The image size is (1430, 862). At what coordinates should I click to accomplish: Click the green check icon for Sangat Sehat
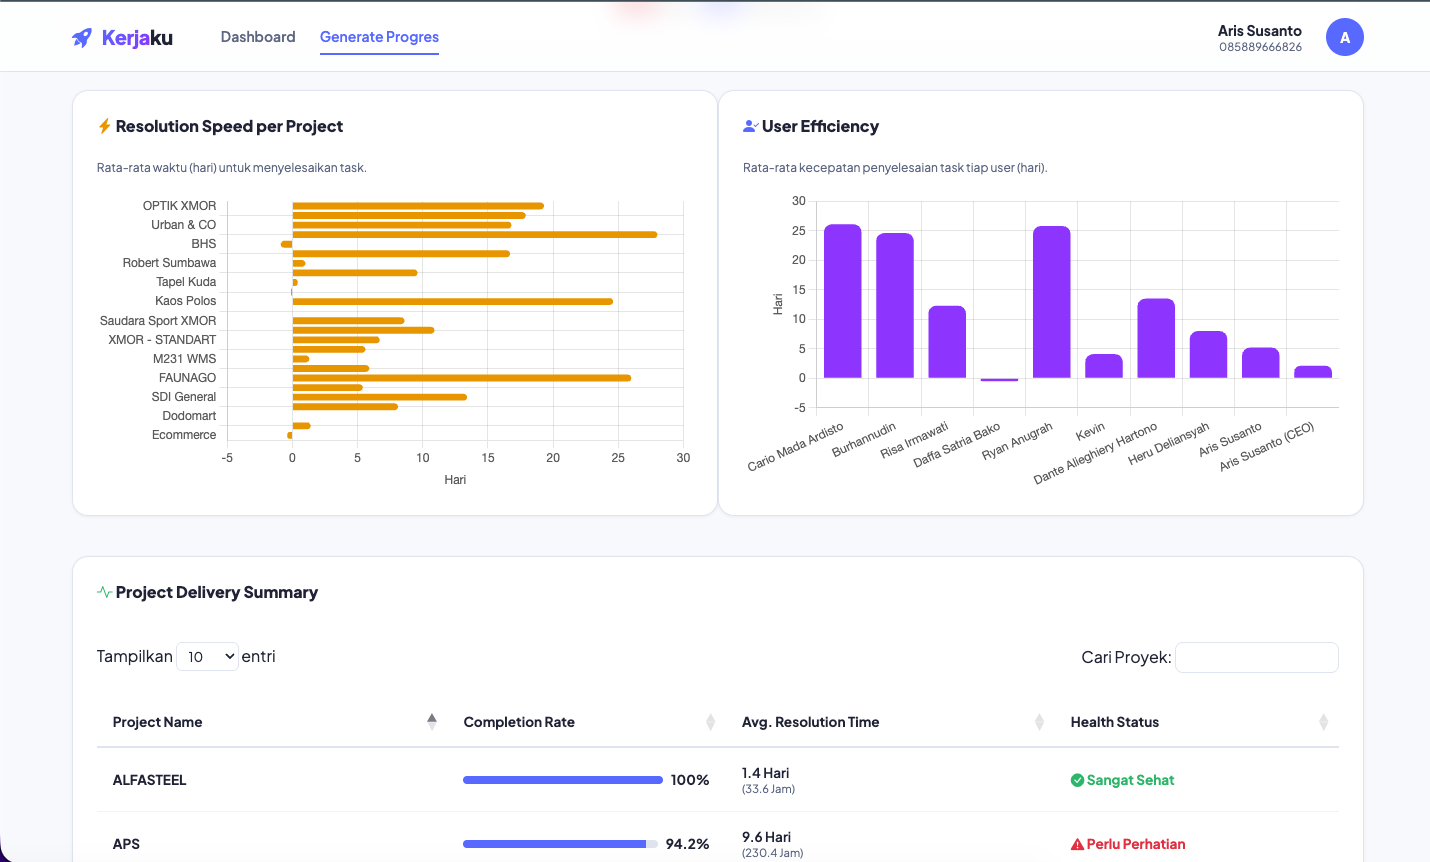point(1077,780)
